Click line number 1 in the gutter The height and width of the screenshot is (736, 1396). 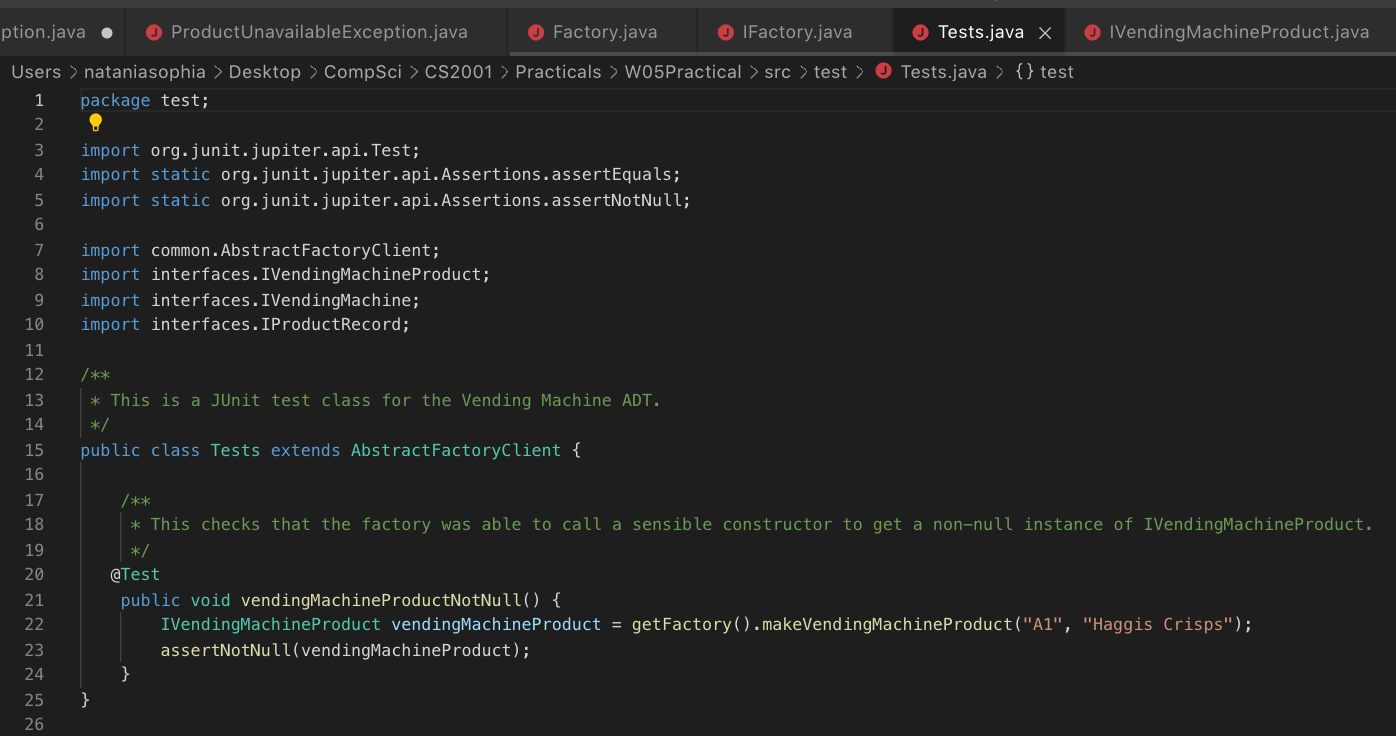pyautogui.click(x=39, y=100)
